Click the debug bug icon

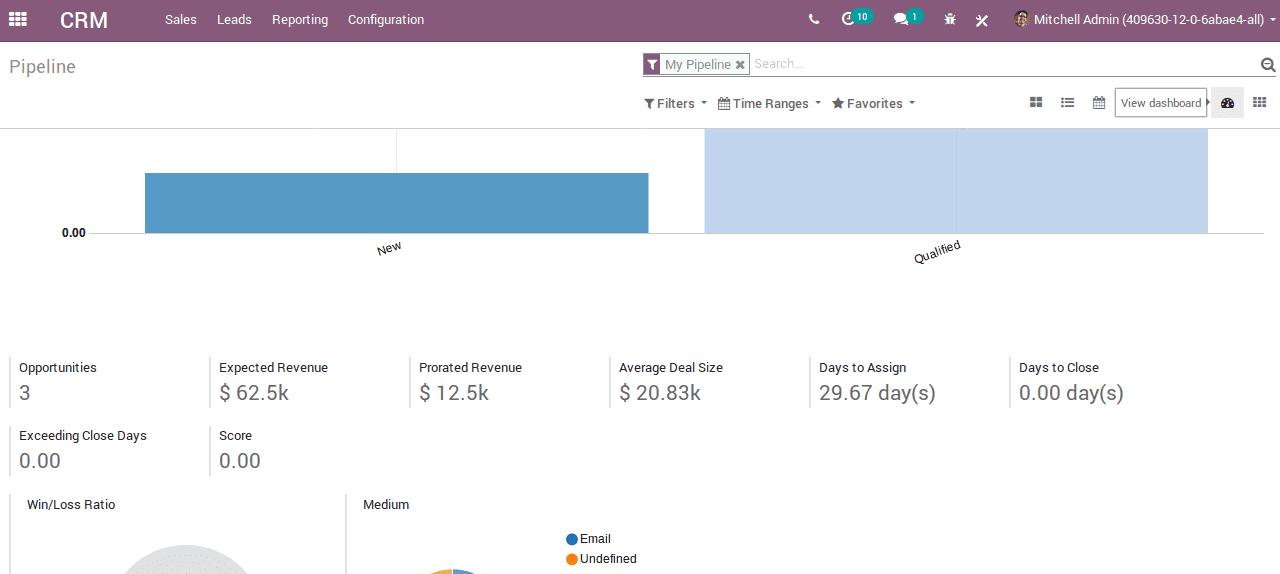950,19
